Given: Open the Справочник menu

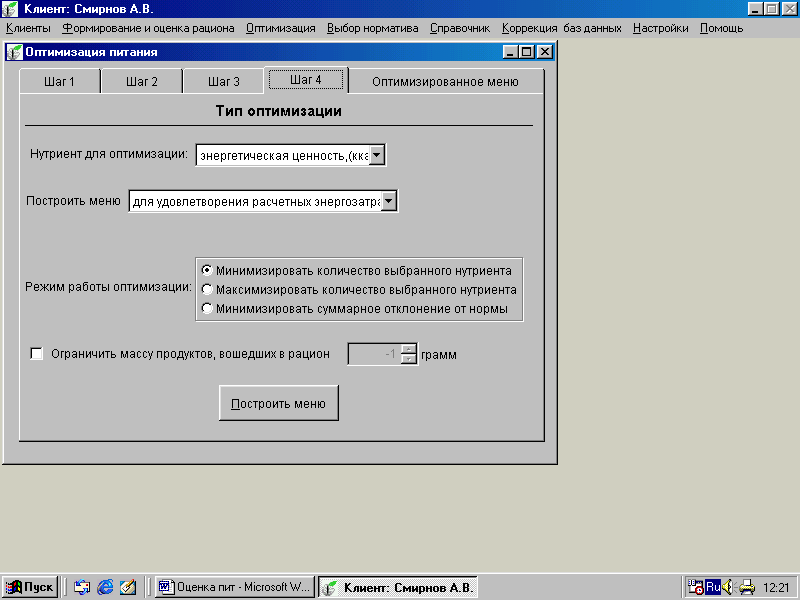Looking at the screenshot, I should click(460, 28).
